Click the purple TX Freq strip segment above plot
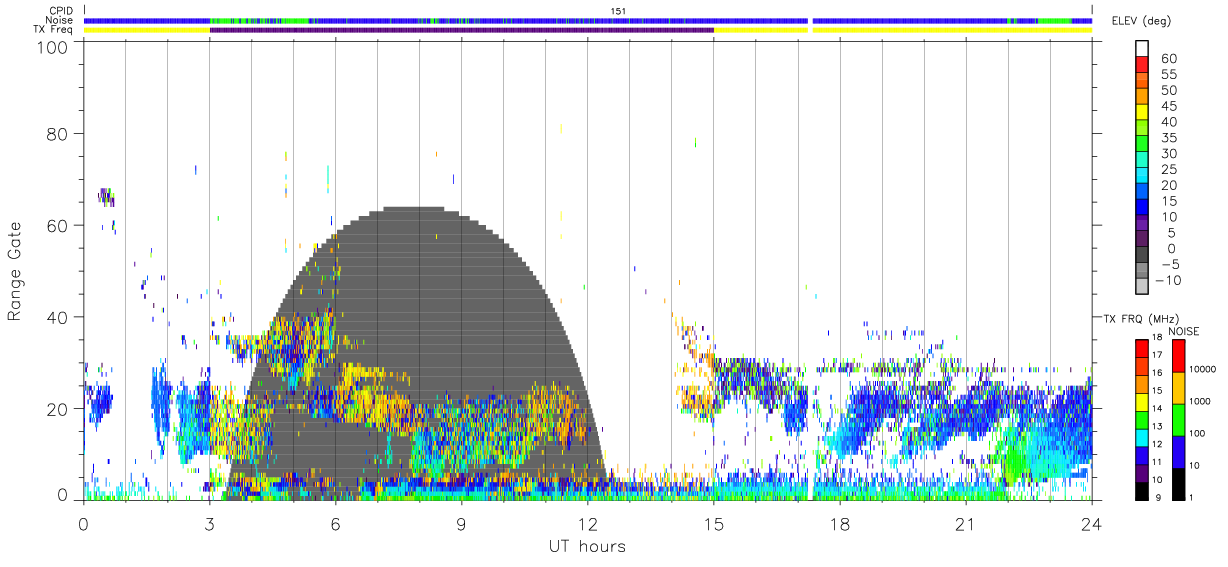Viewport: 1228px width, 567px height. [x=462, y=30]
